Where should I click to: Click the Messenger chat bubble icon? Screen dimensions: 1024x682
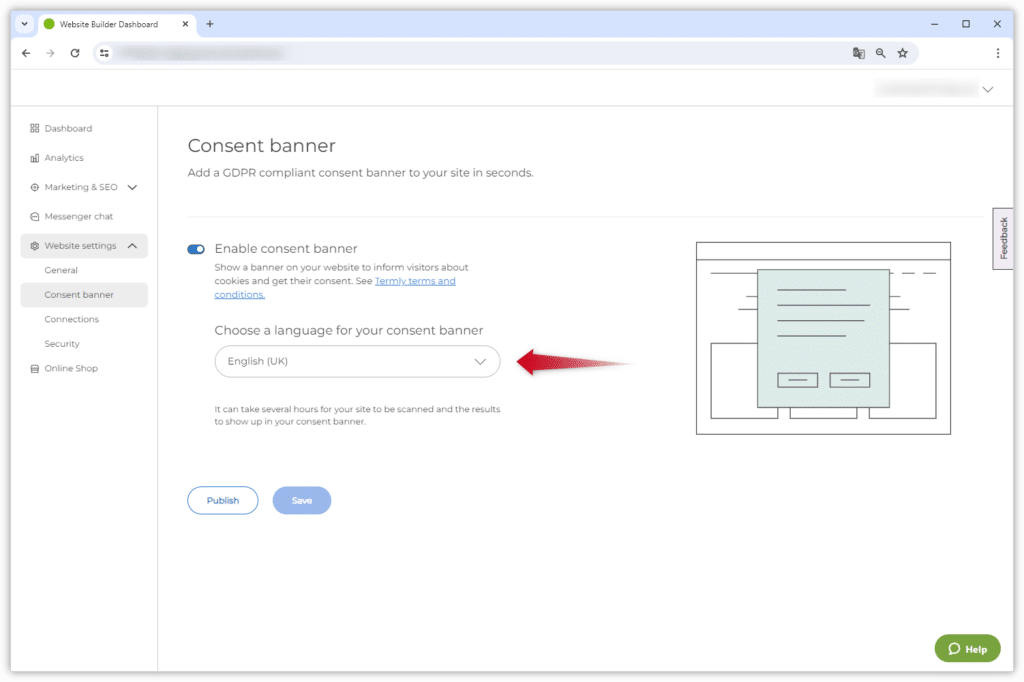35,216
